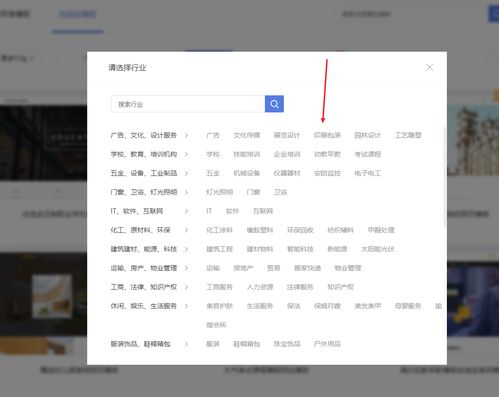The image size is (499, 397).
Task: Click the dialog's vertical scrollbar
Action: point(445,177)
